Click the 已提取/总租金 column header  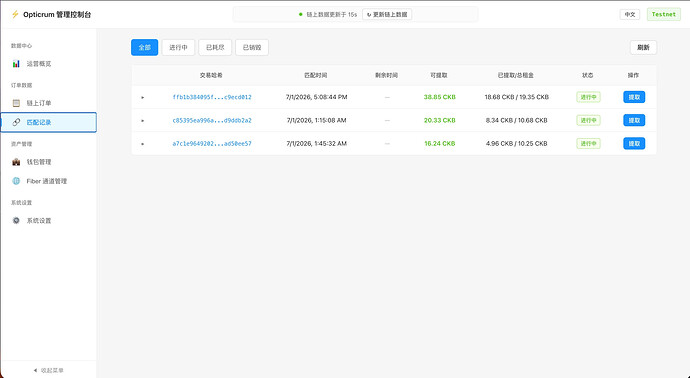click(x=516, y=75)
